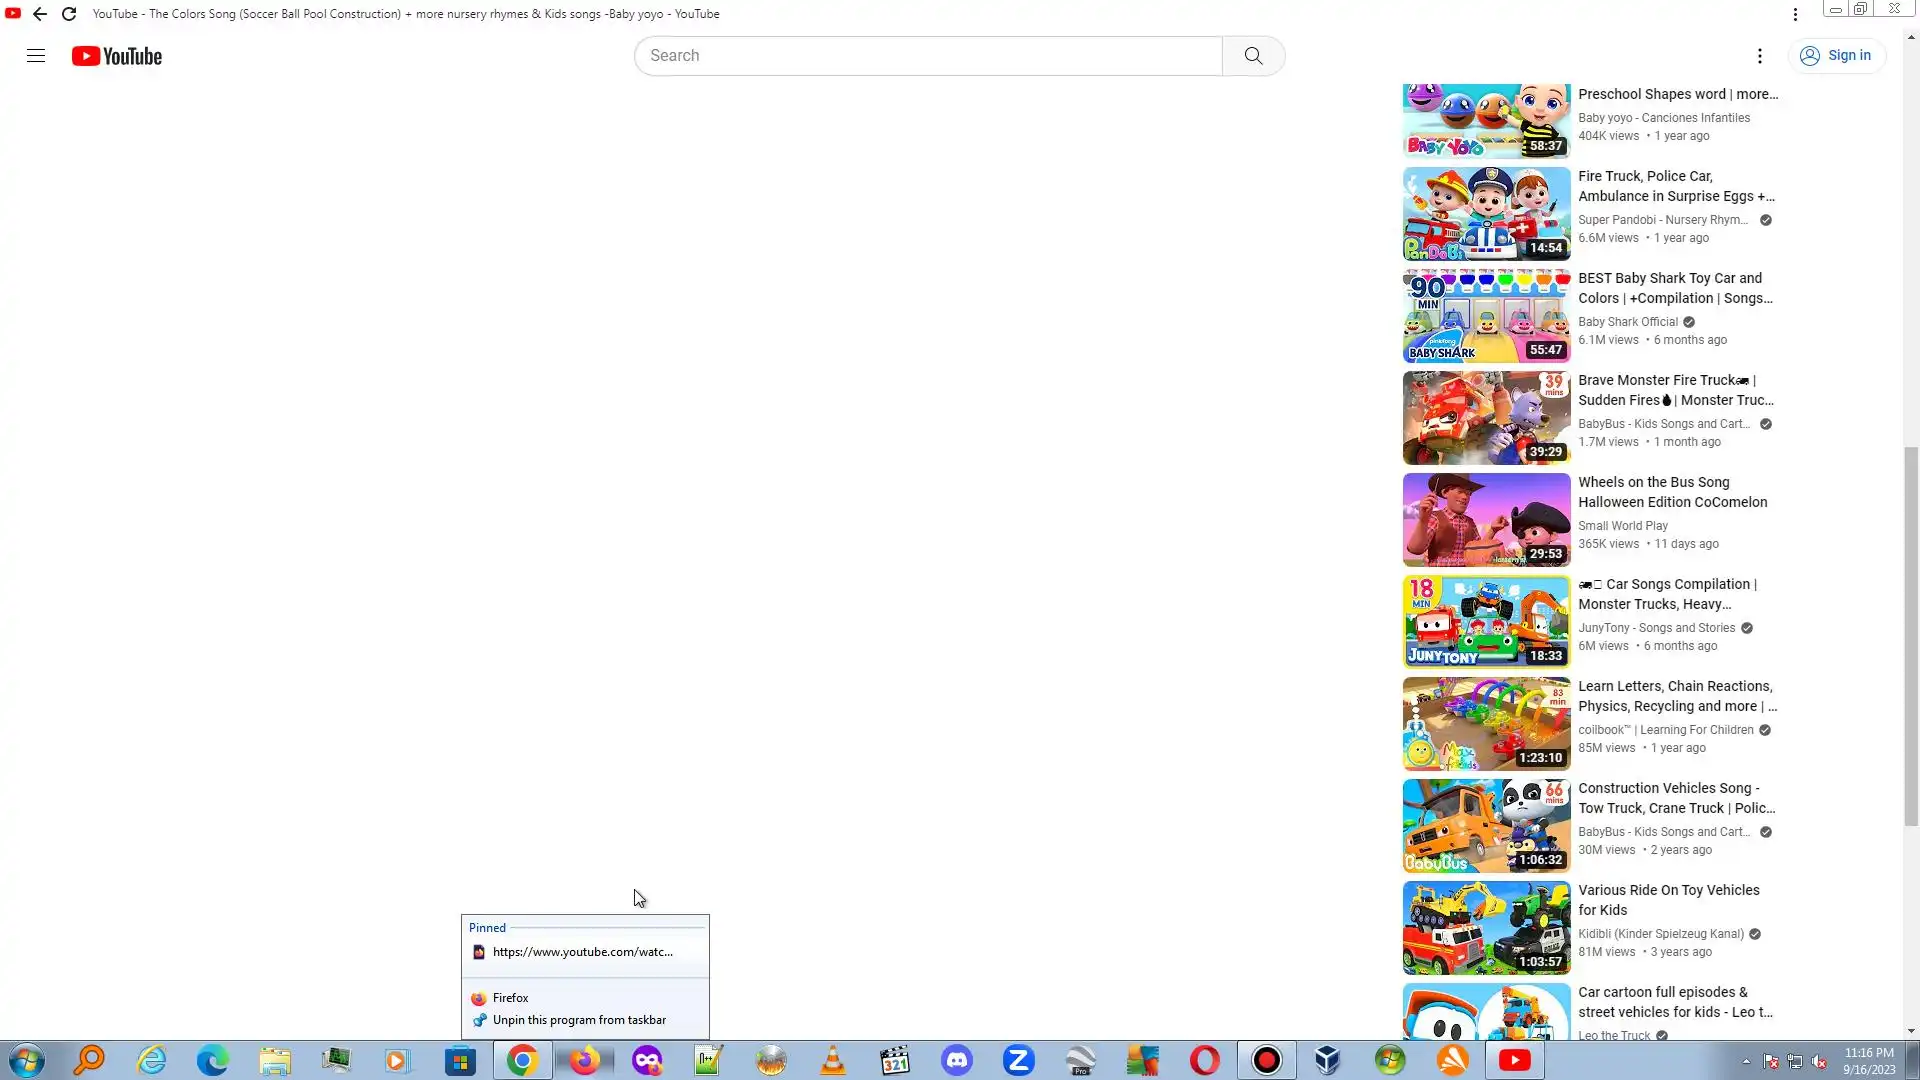
Task: Open the Baby Shark Official channel link
Action: pyautogui.click(x=1627, y=322)
